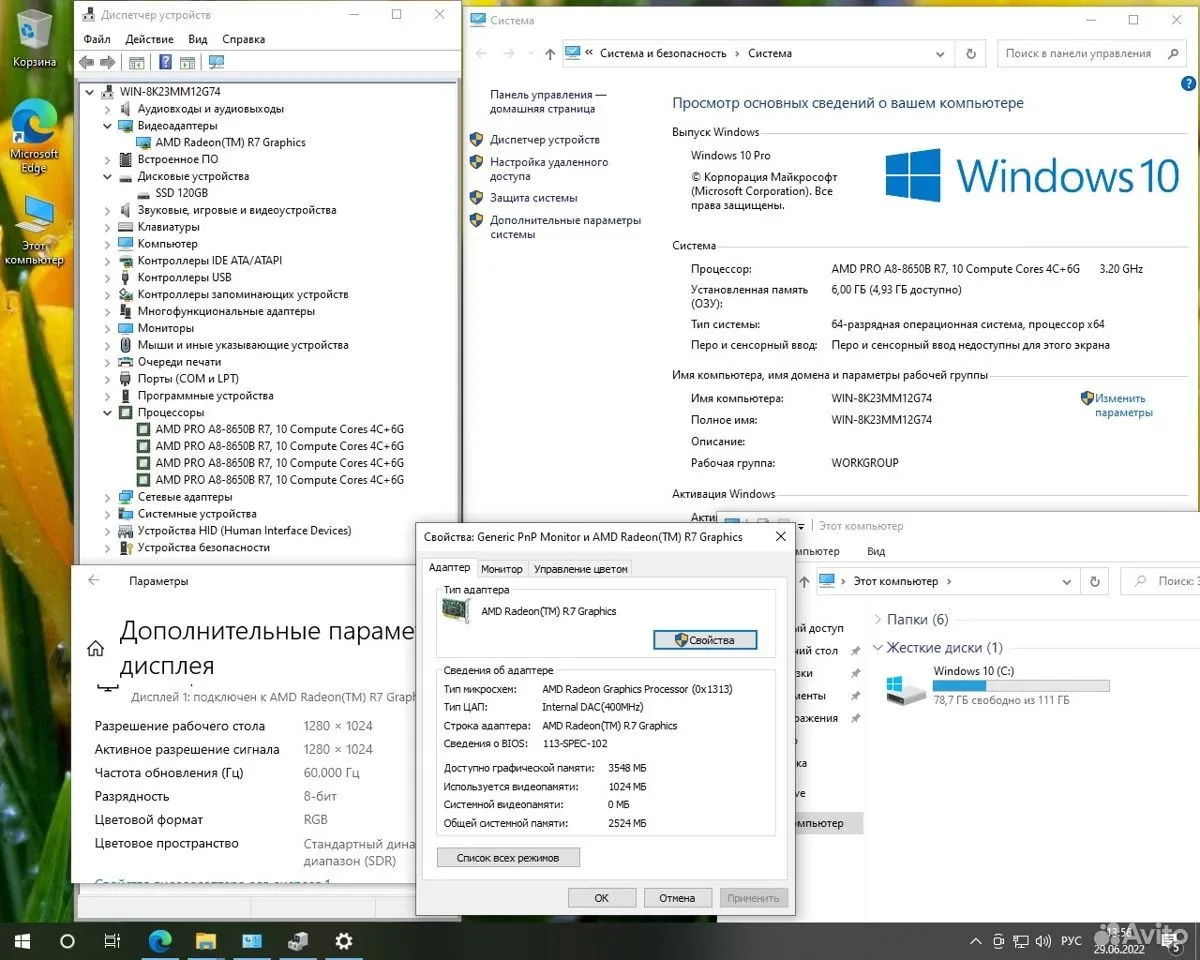Screen dimensions: 1200x960
Task: Open the Recycle Bin desktop icon
Action: point(34,38)
